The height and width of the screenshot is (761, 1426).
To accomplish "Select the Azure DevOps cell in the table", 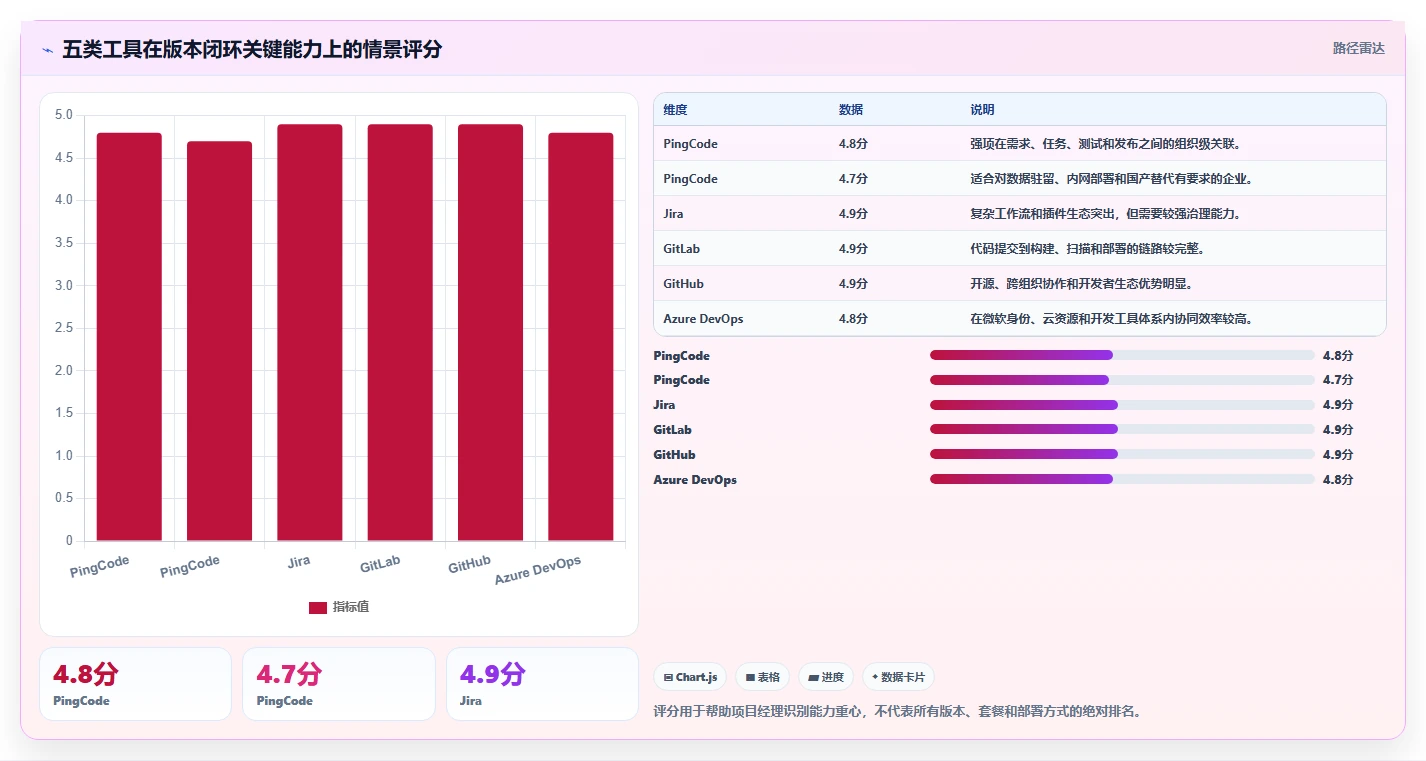I will (703, 319).
